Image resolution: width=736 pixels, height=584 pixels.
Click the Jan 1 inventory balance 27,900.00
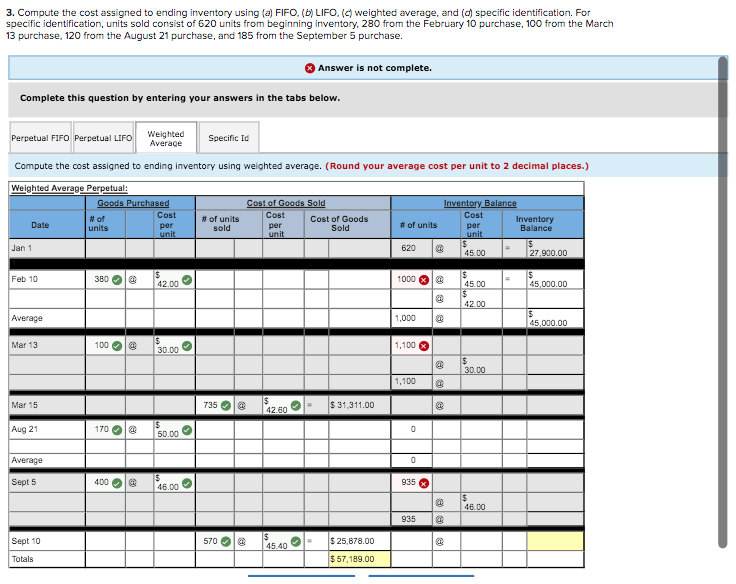pyautogui.click(x=555, y=248)
